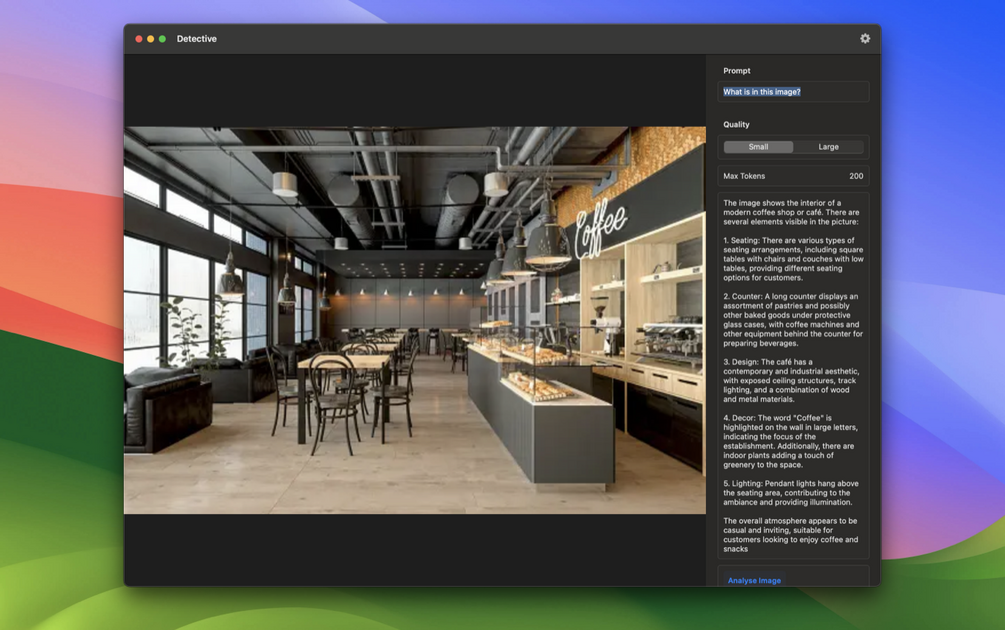1005x630 pixels.
Task: Select the Large quality option
Action: 828,147
